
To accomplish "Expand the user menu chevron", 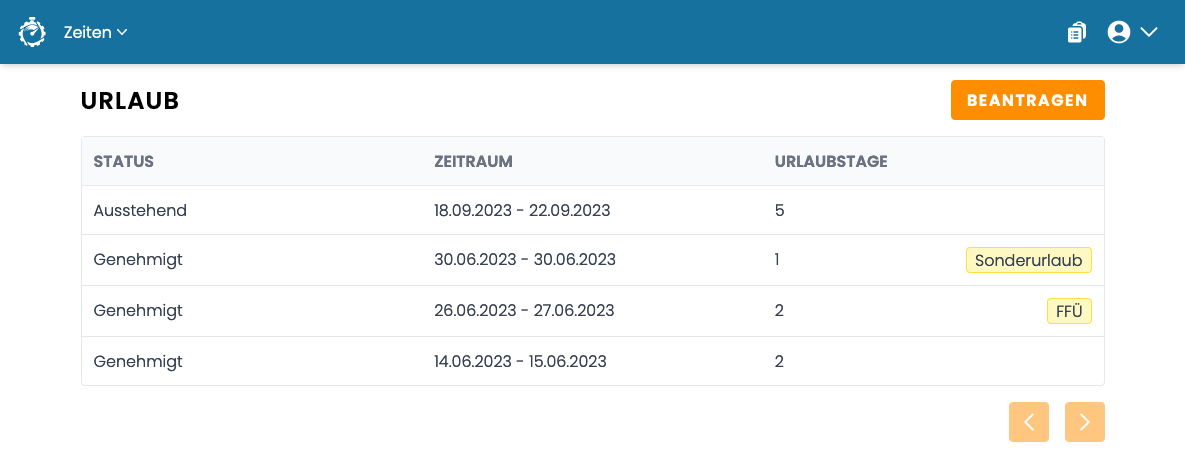I will [x=1149, y=32].
